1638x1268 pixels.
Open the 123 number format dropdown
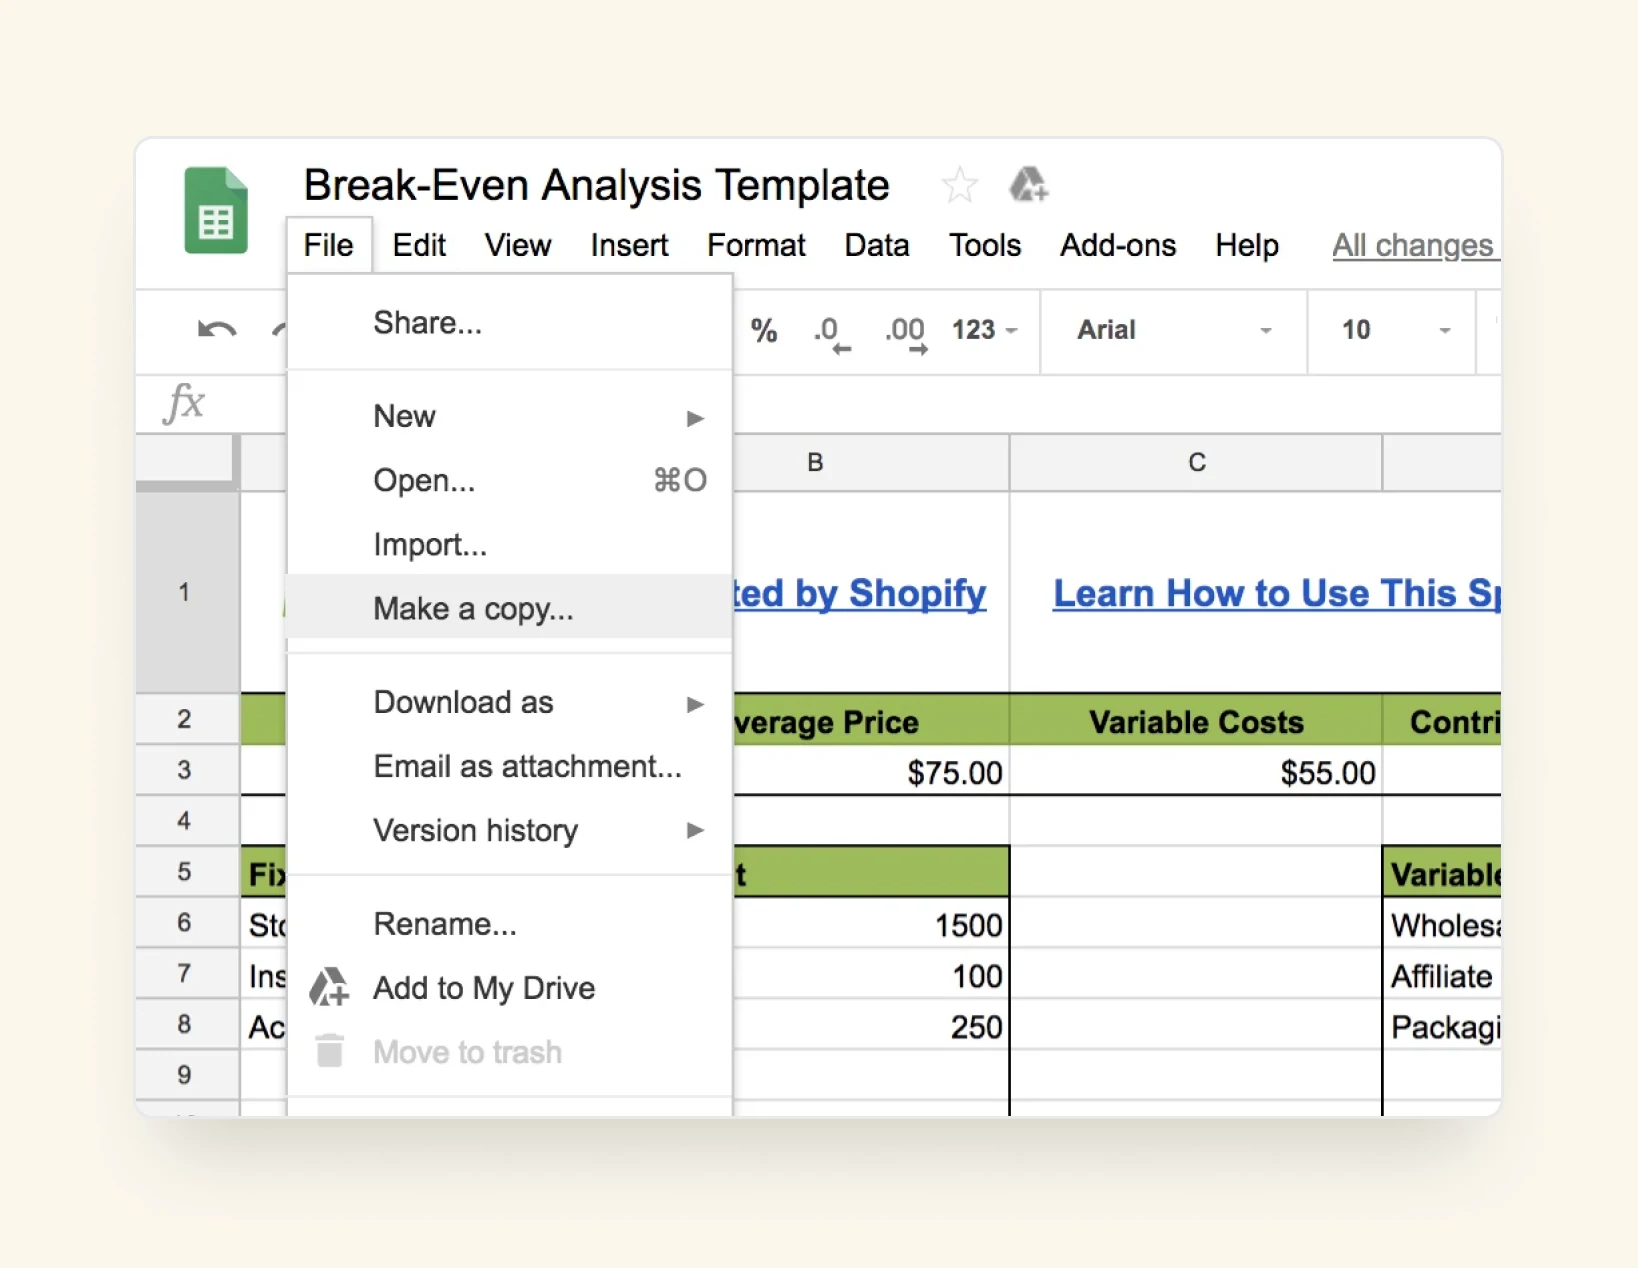click(984, 330)
